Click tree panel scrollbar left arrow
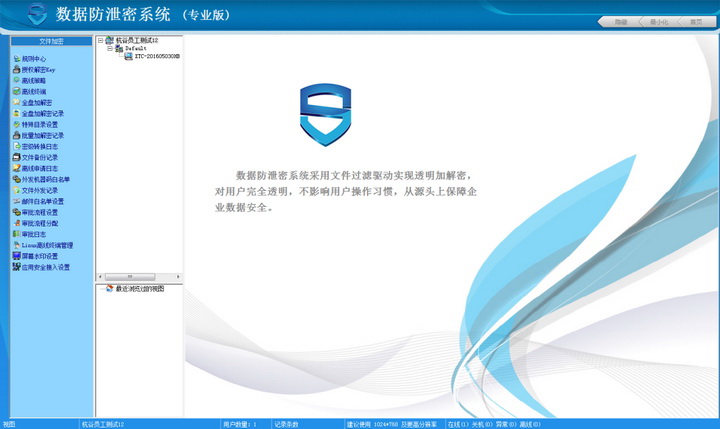720x429 pixels. [x=101, y=277]
